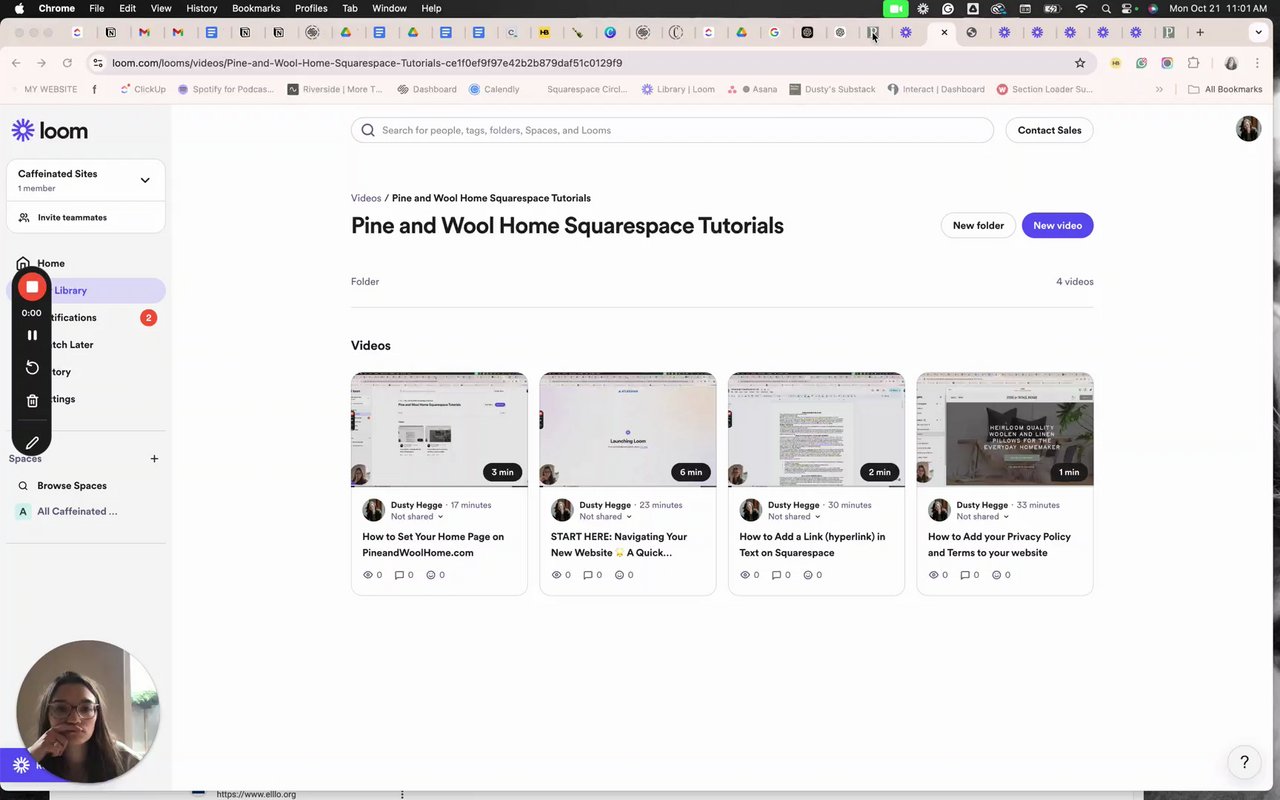Screen dimensions: 1280x800
Task: Click the Loom search field
Action: [672, 130]
